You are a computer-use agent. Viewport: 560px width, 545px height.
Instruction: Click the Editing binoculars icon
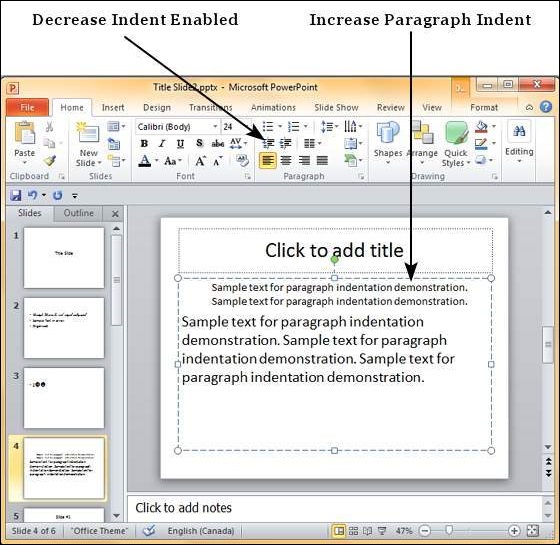519,131
